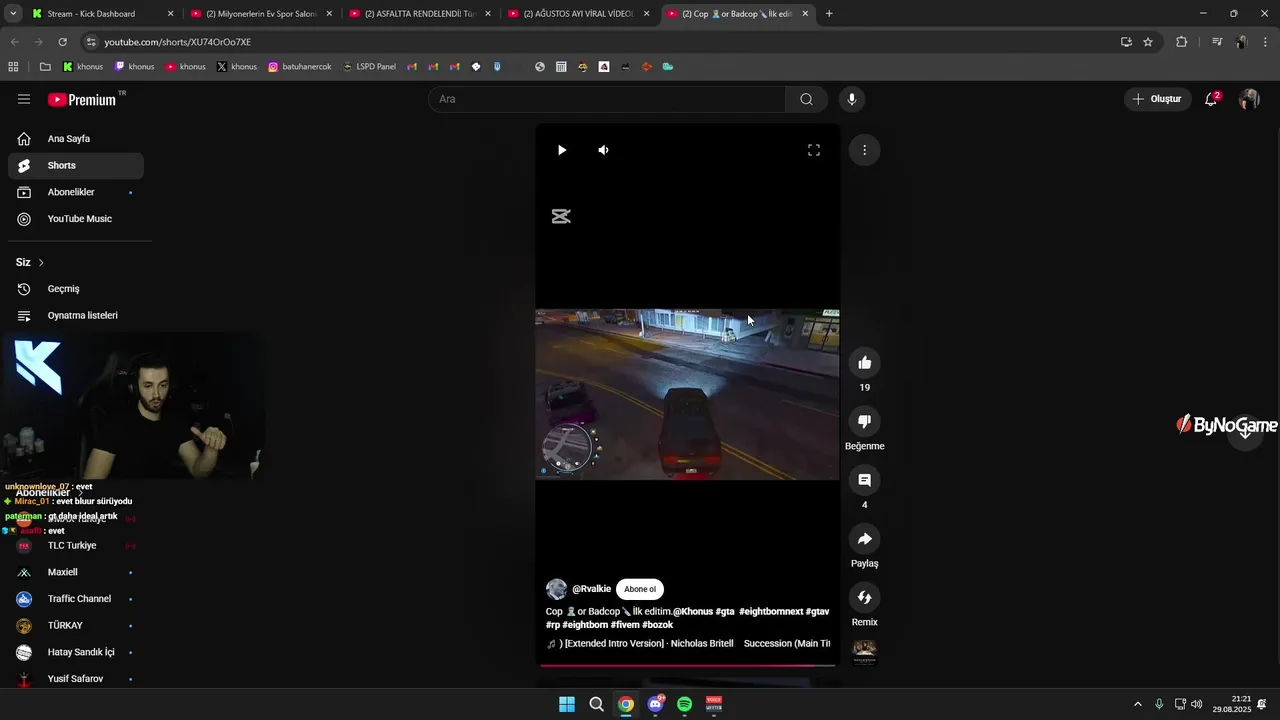The image size is (1280, 720).
Task: Open Hatay Sandık İçi channel
Action: [76, 652]
